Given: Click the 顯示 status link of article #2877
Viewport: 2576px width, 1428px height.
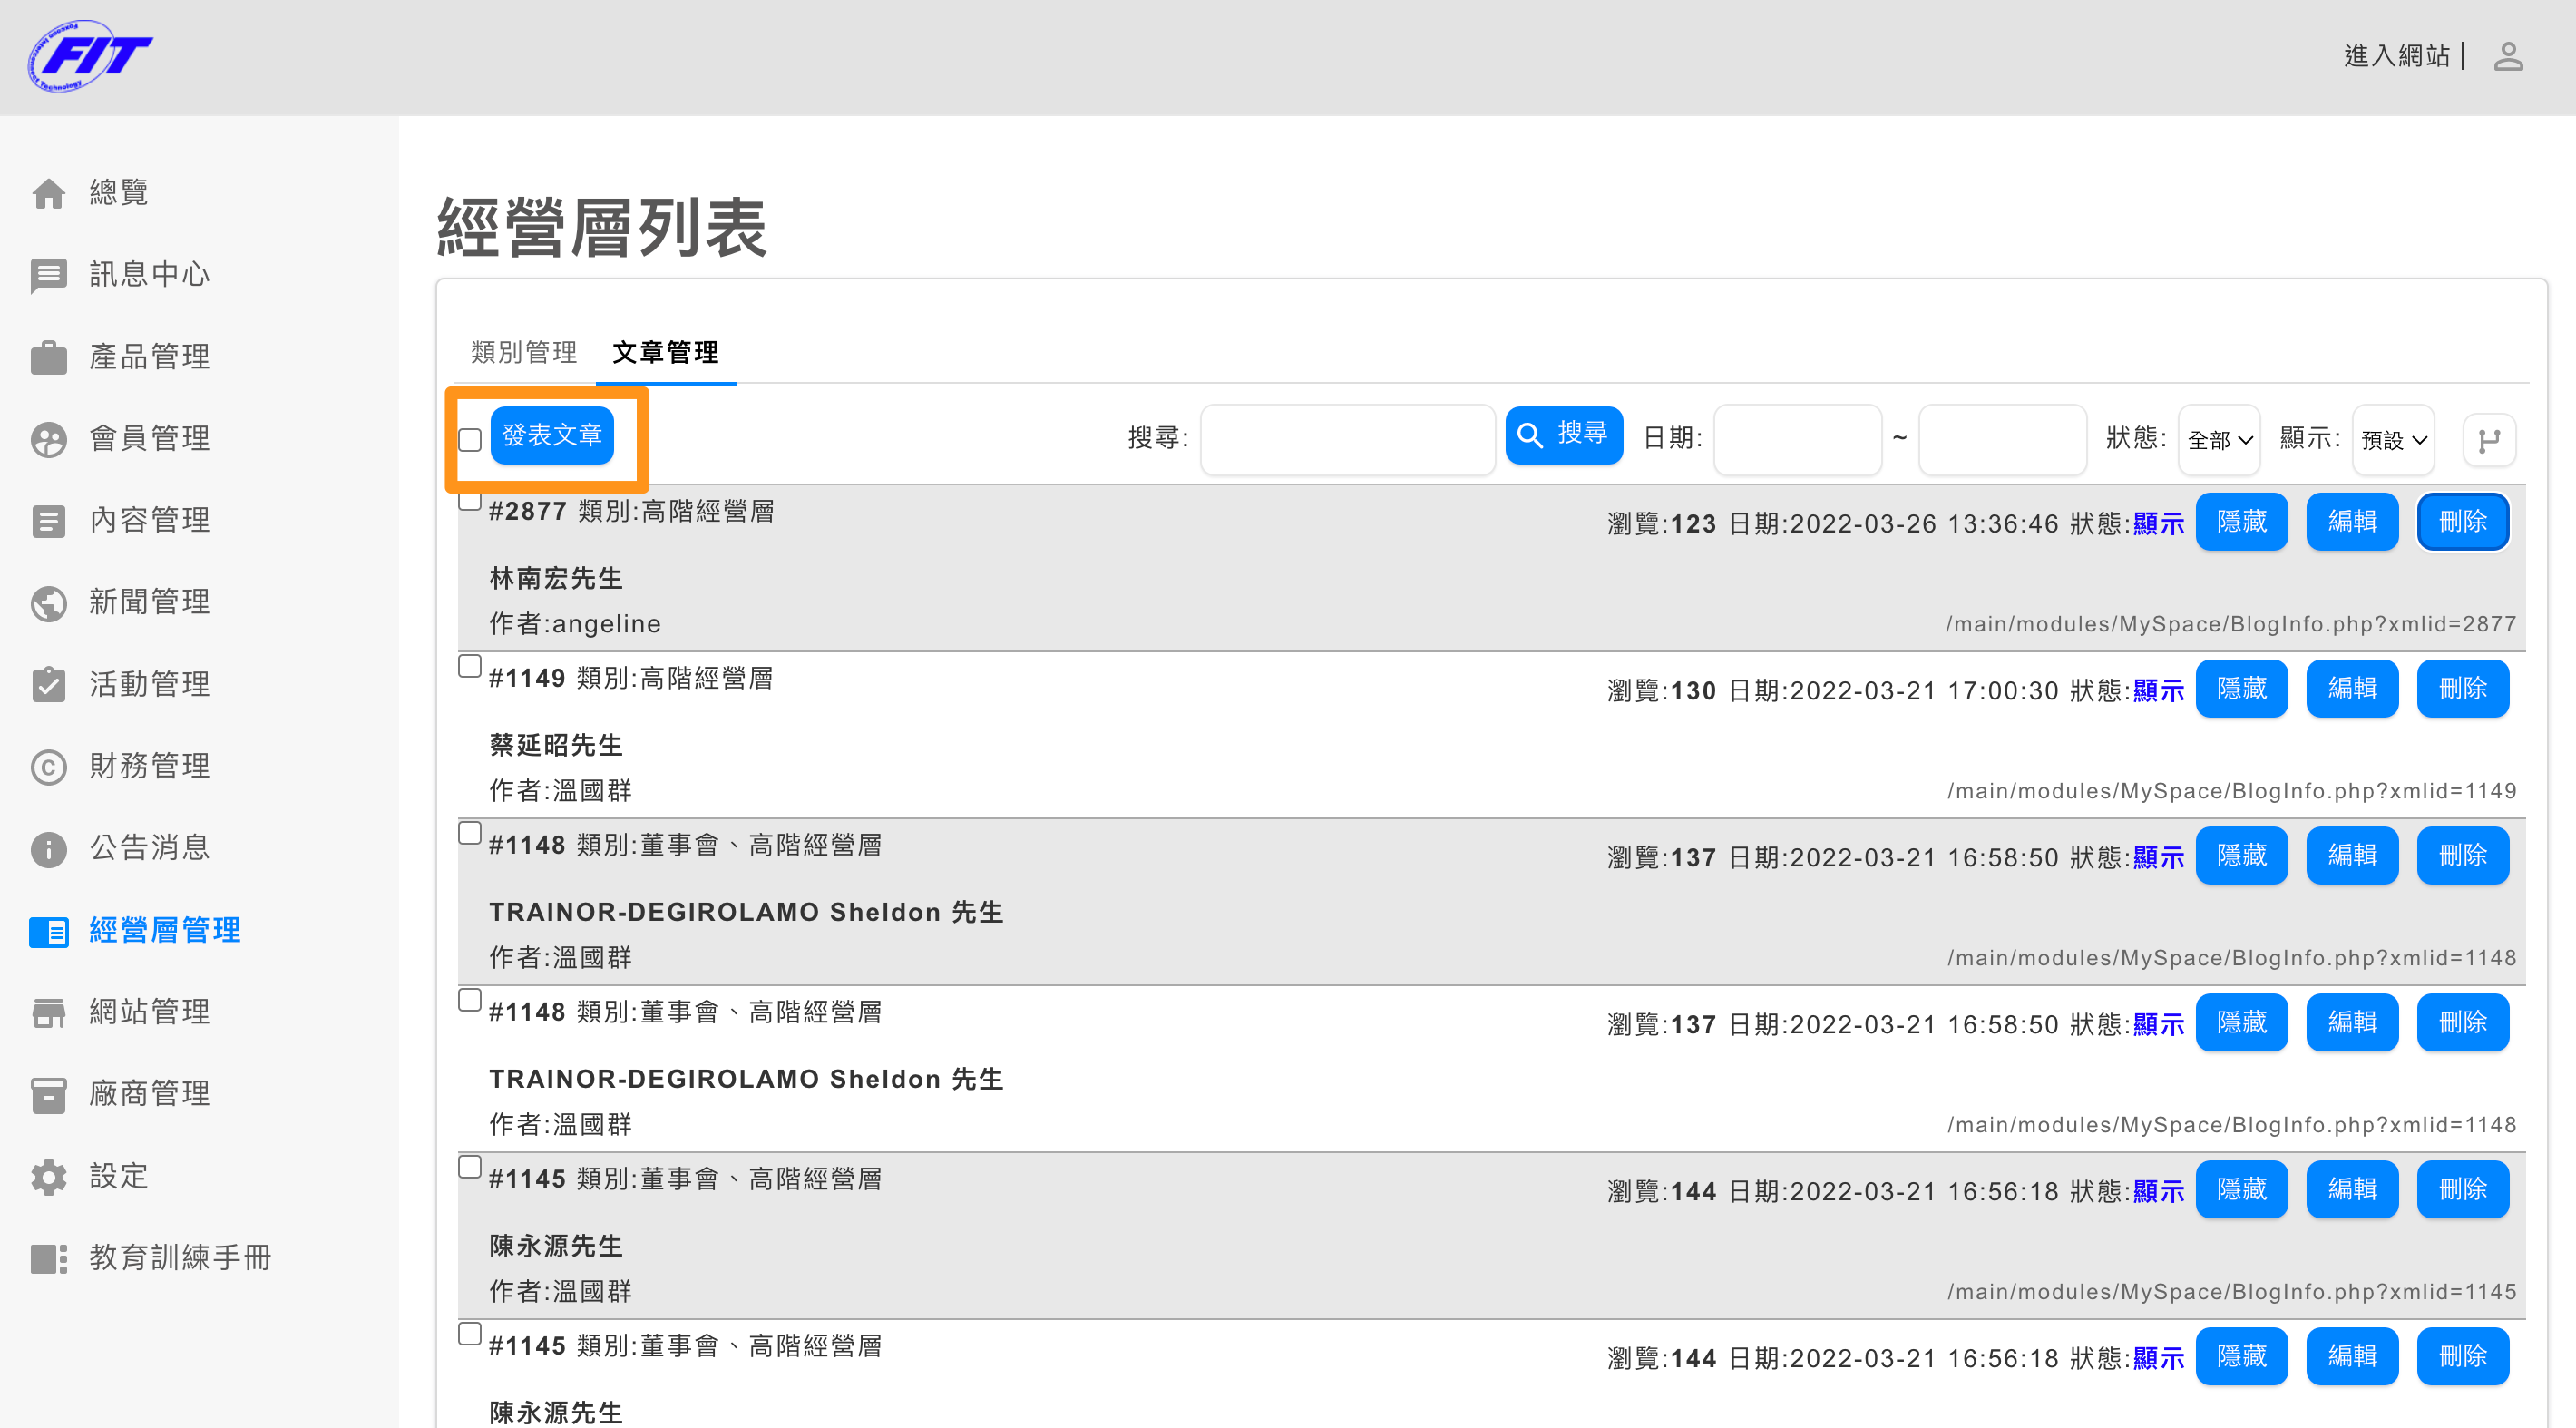Looking at the screenshot, I should (2159, 524).
